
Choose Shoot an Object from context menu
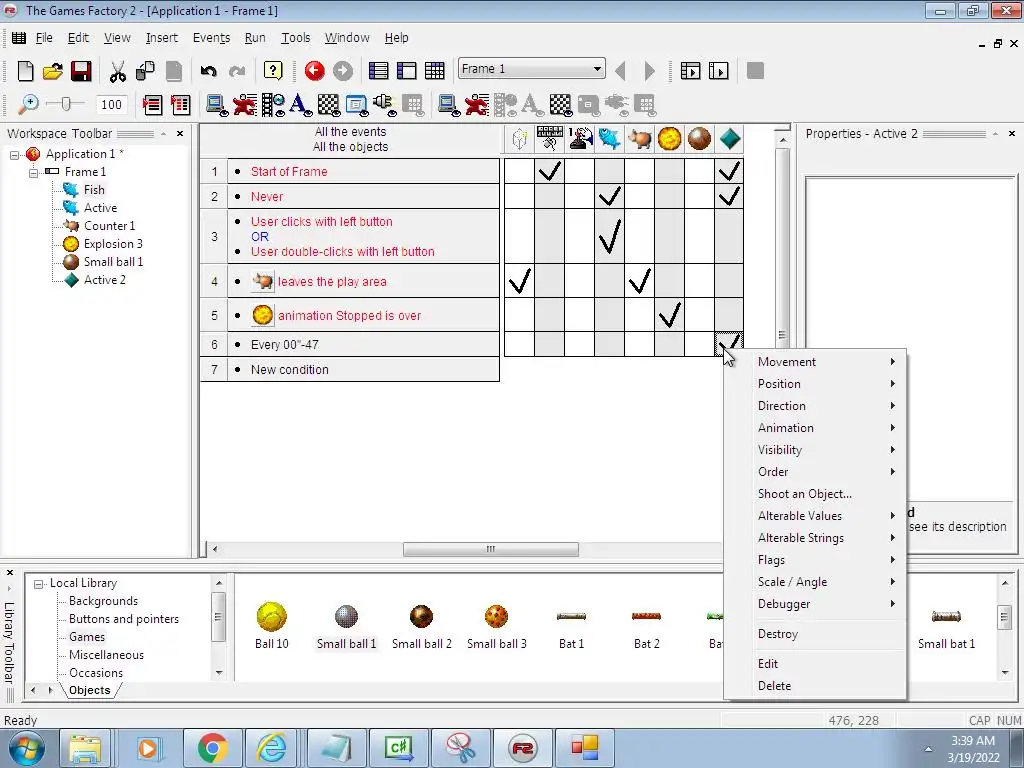coord(815,494)
